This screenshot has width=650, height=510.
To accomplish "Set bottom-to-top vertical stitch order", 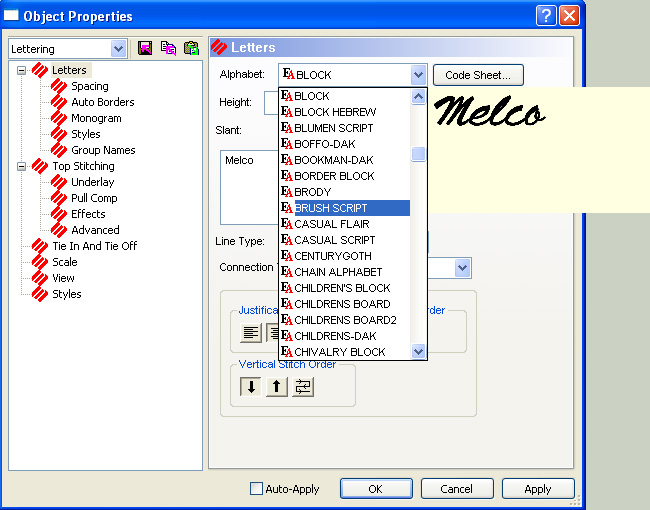I will click(276, 387).
